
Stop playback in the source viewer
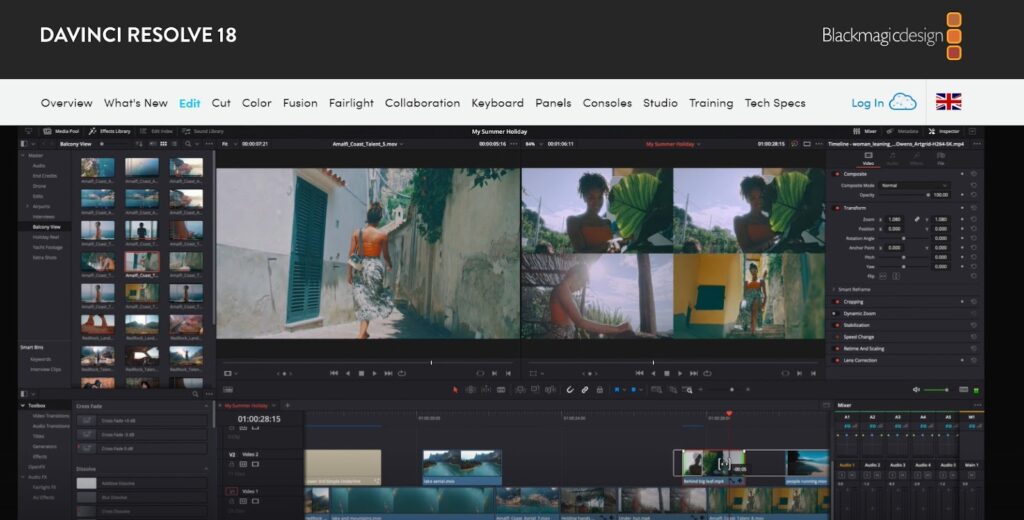[x=361, y=373]
